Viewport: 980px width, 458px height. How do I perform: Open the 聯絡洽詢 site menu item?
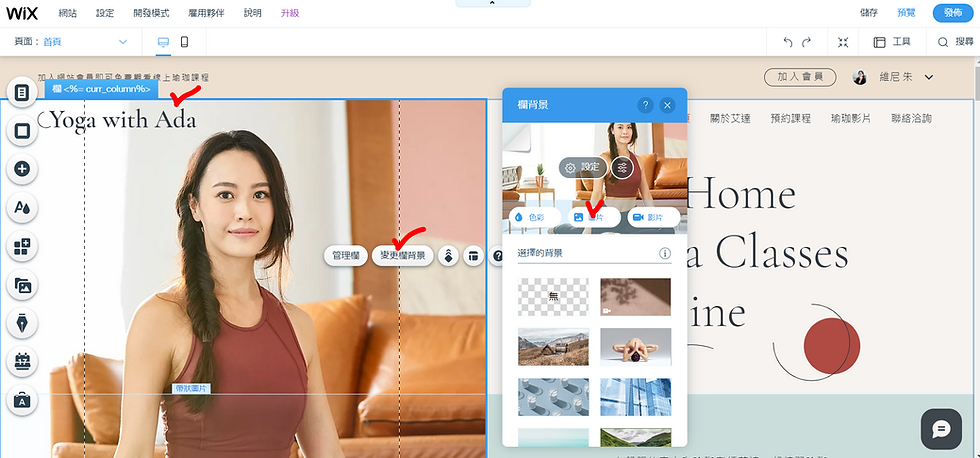(x=911, y=118)
